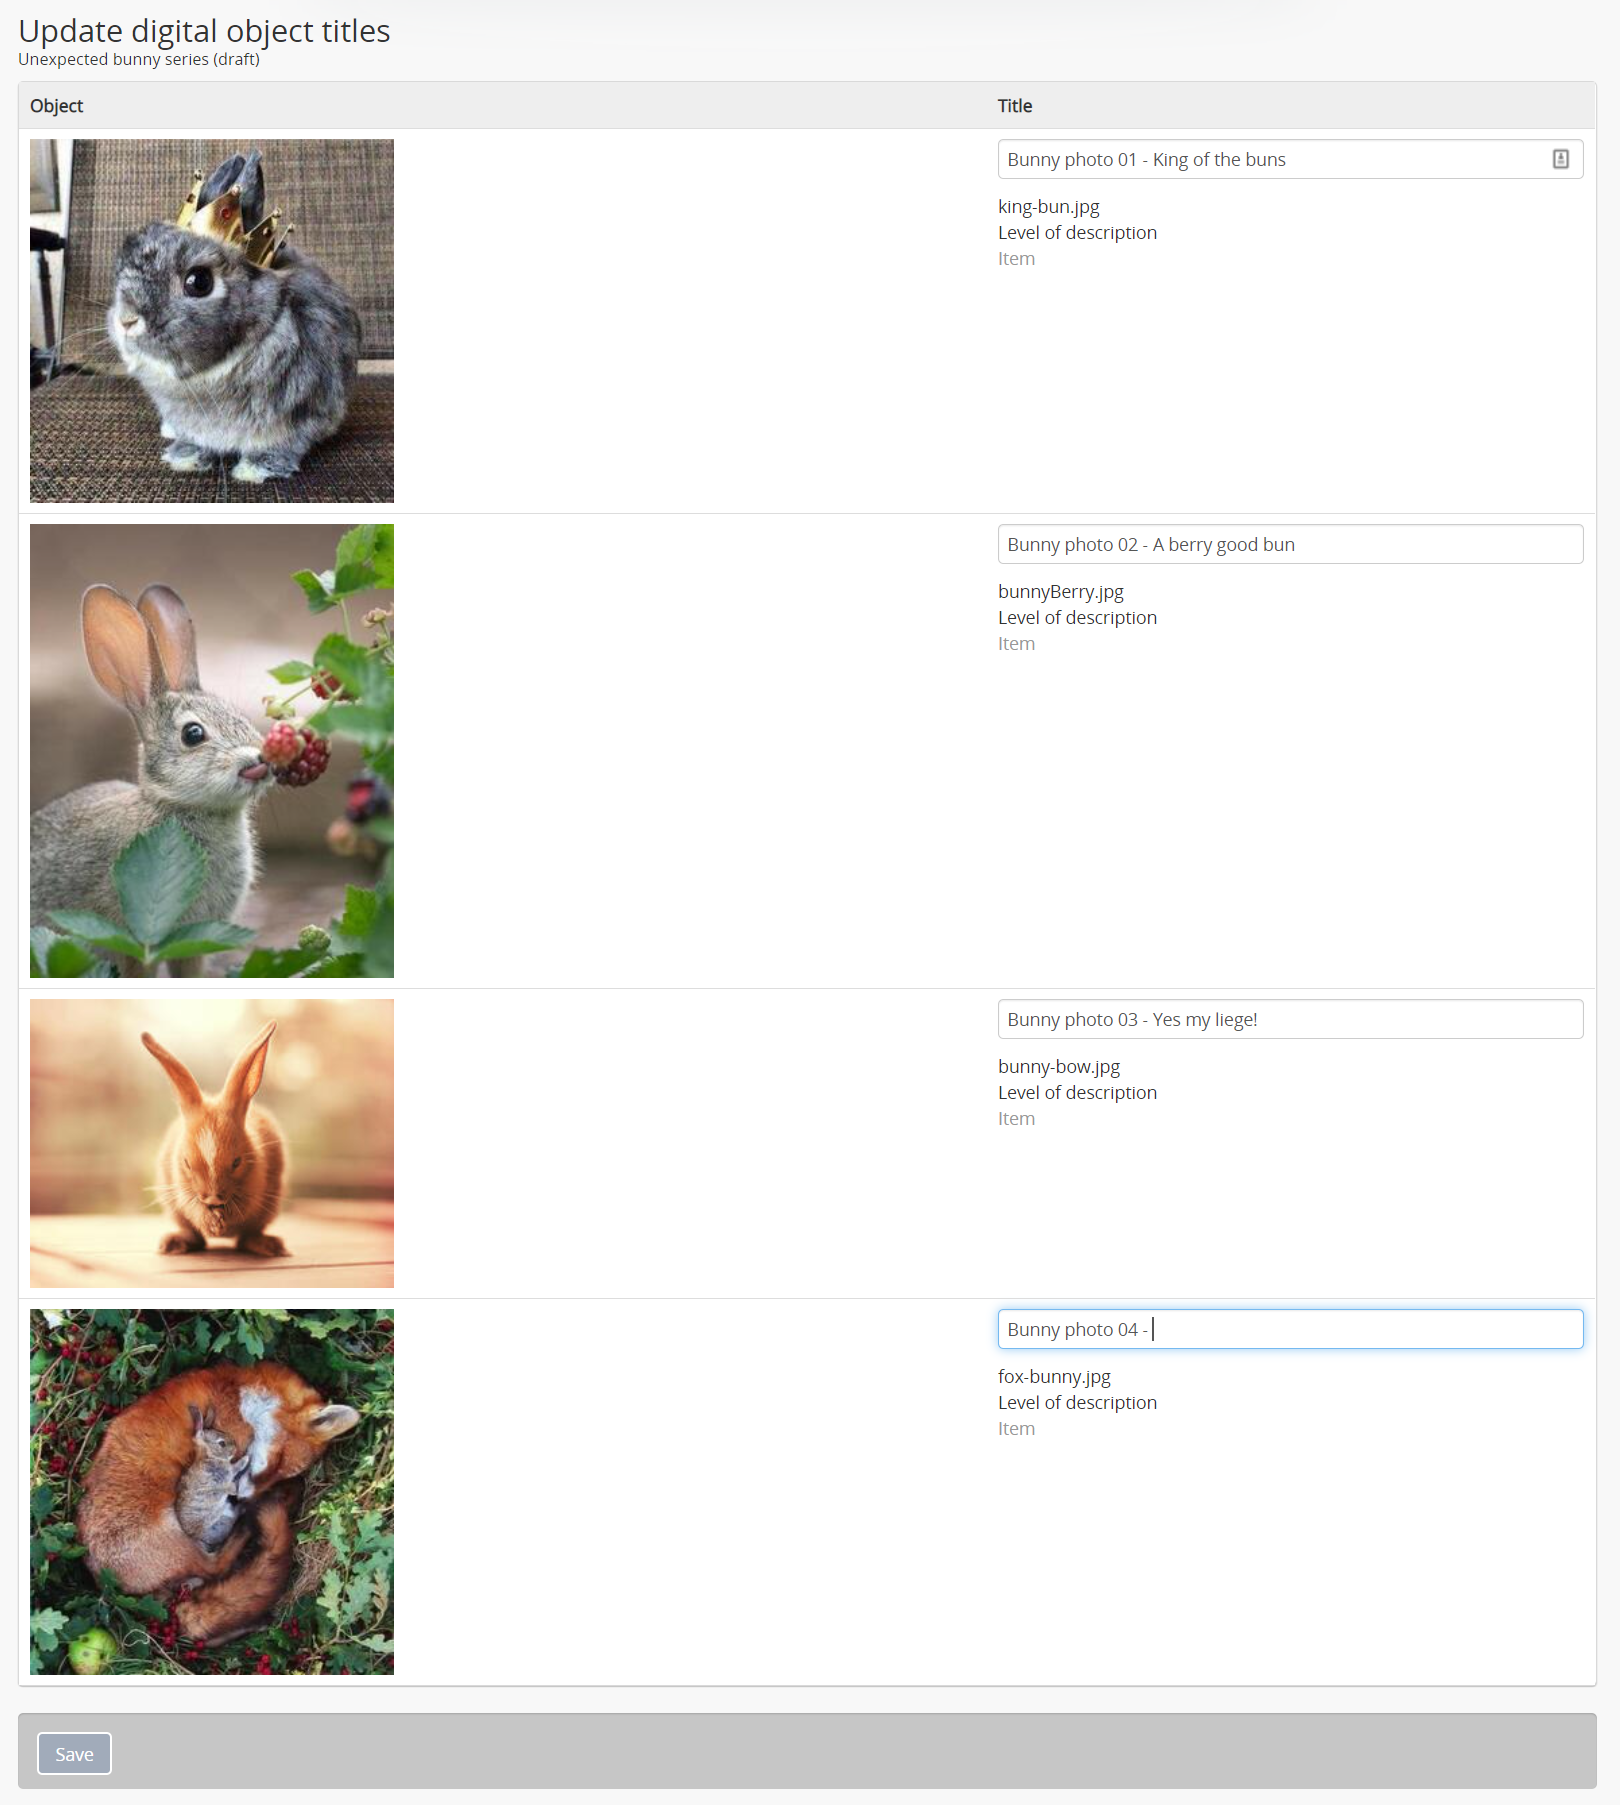
Task: Open the bowing orange bunny photo
Action: (212, 1143)
